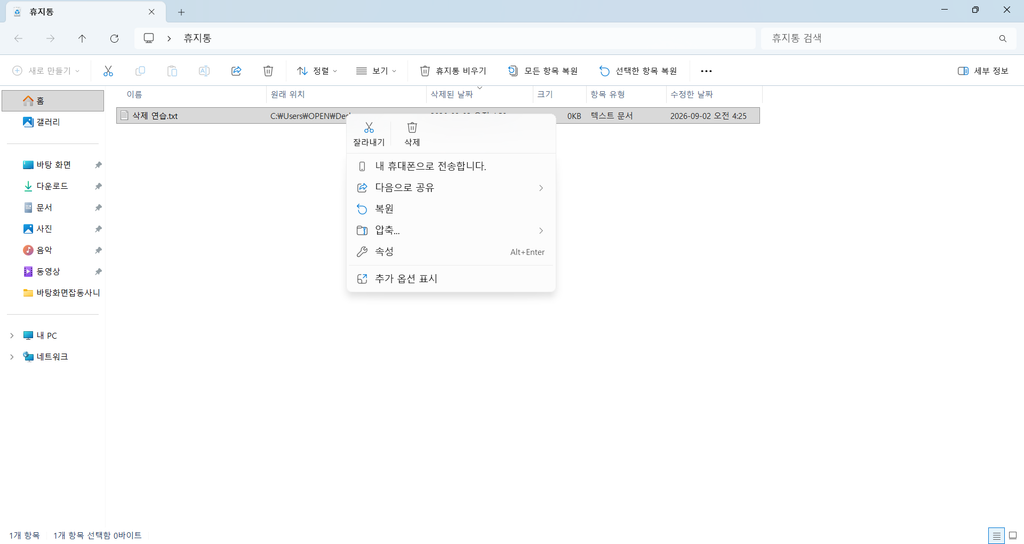Open 바탕 화면 in the sidebar
The image size is (1024, 544).
52,165
